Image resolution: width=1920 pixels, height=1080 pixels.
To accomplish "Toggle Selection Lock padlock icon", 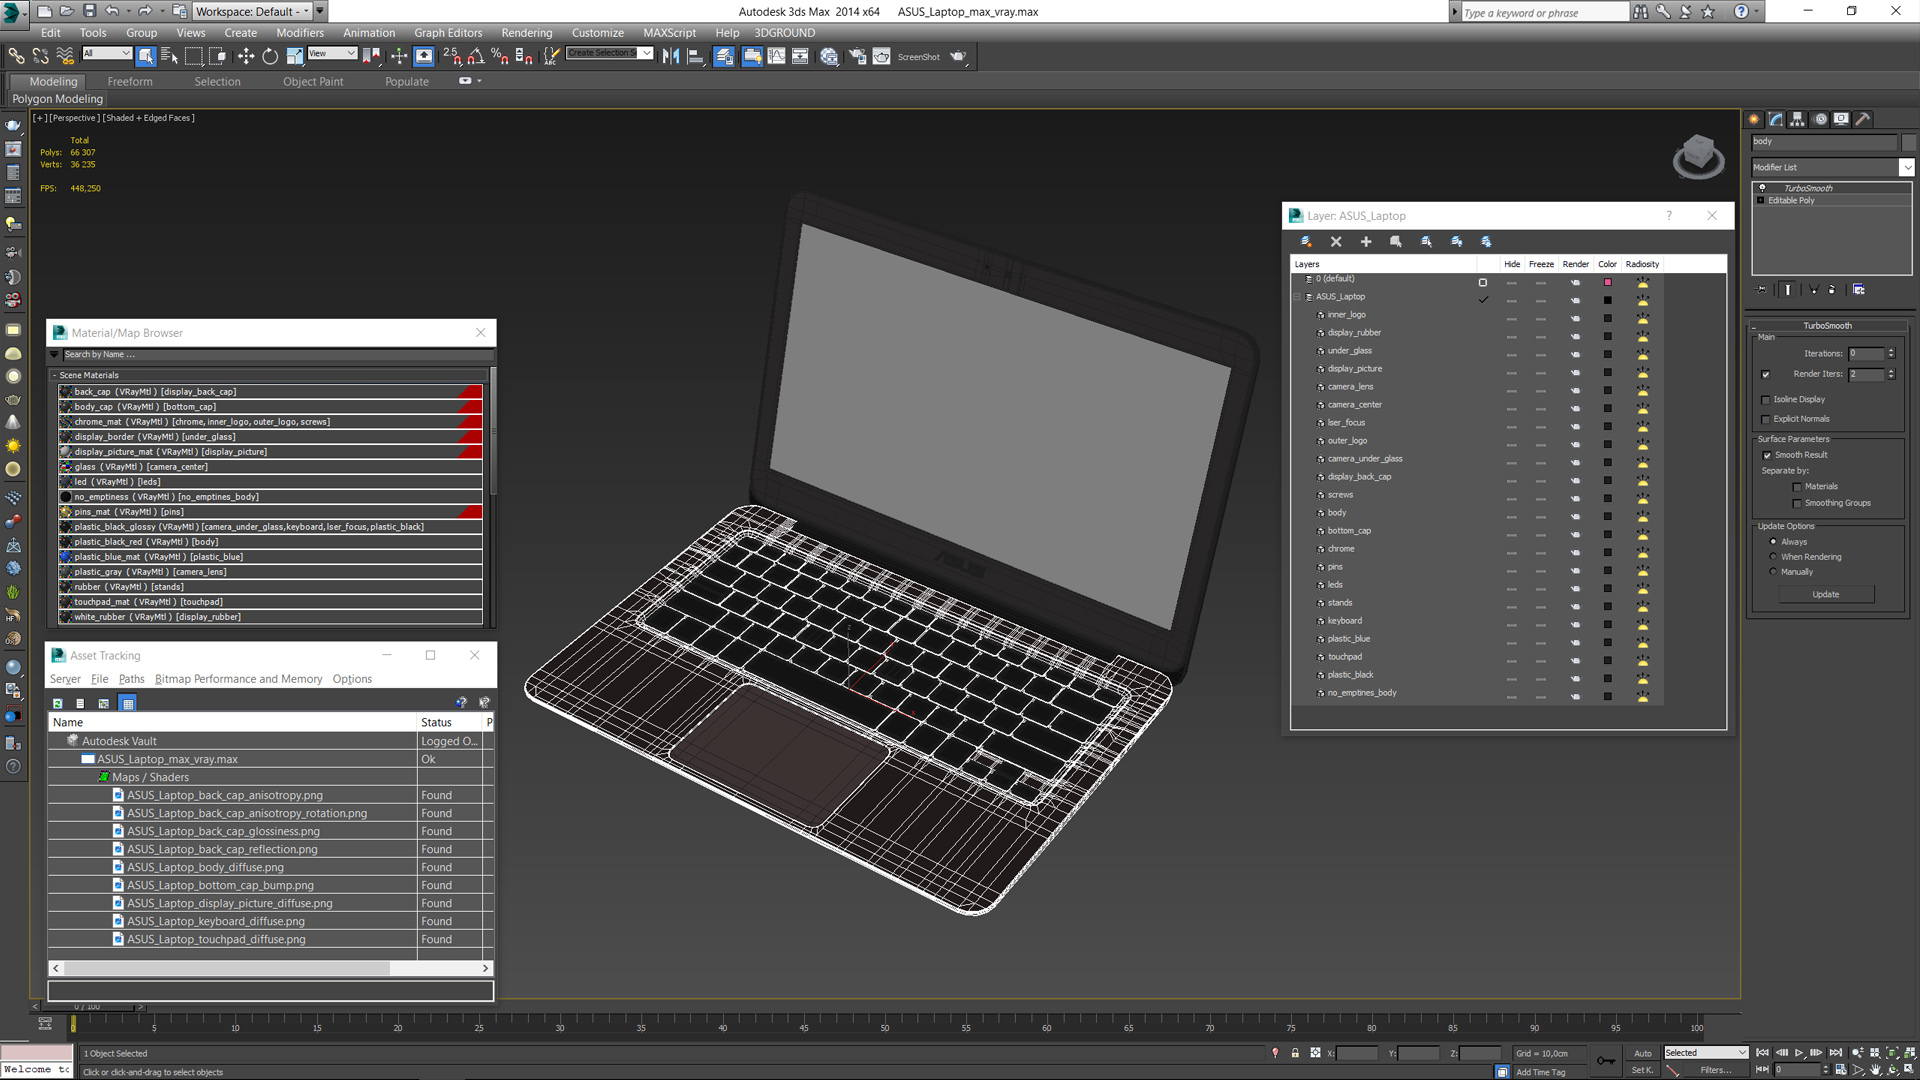I will tap(1295, 1053).
